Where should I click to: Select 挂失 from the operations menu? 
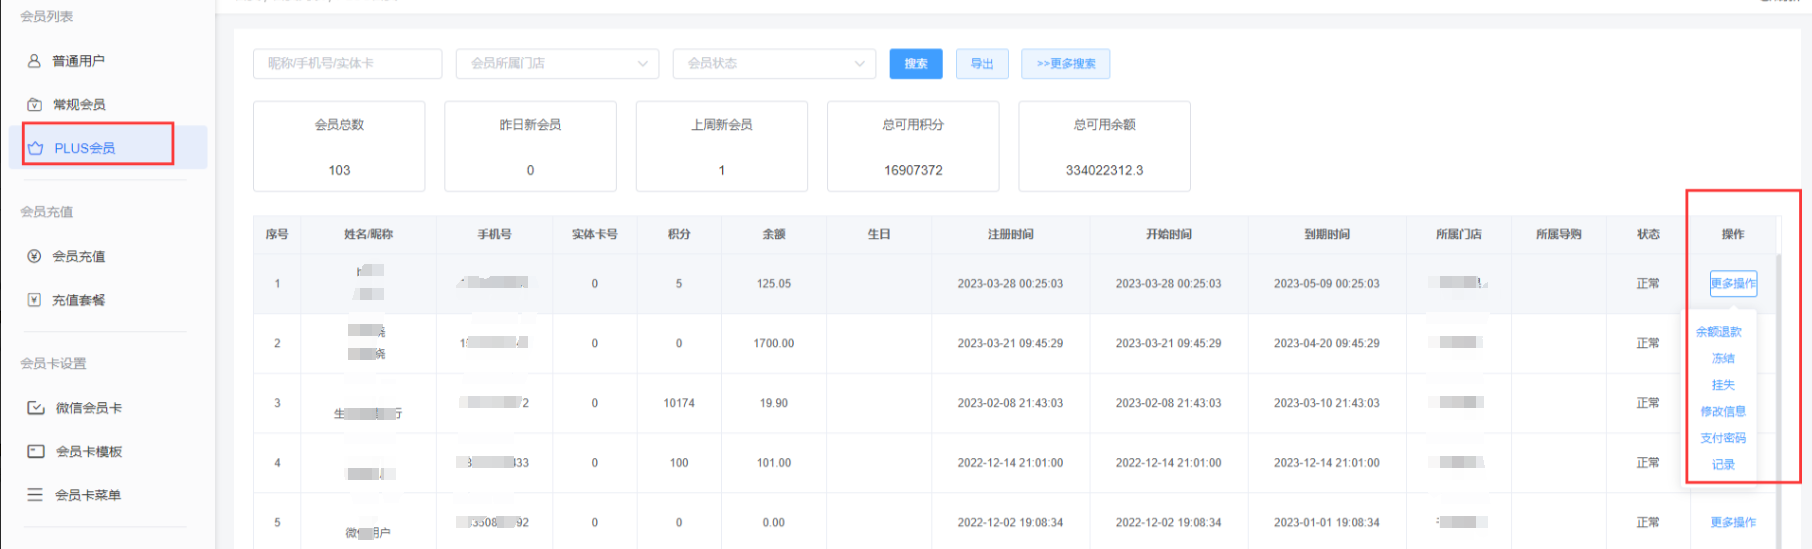[x=1723, y=385]
